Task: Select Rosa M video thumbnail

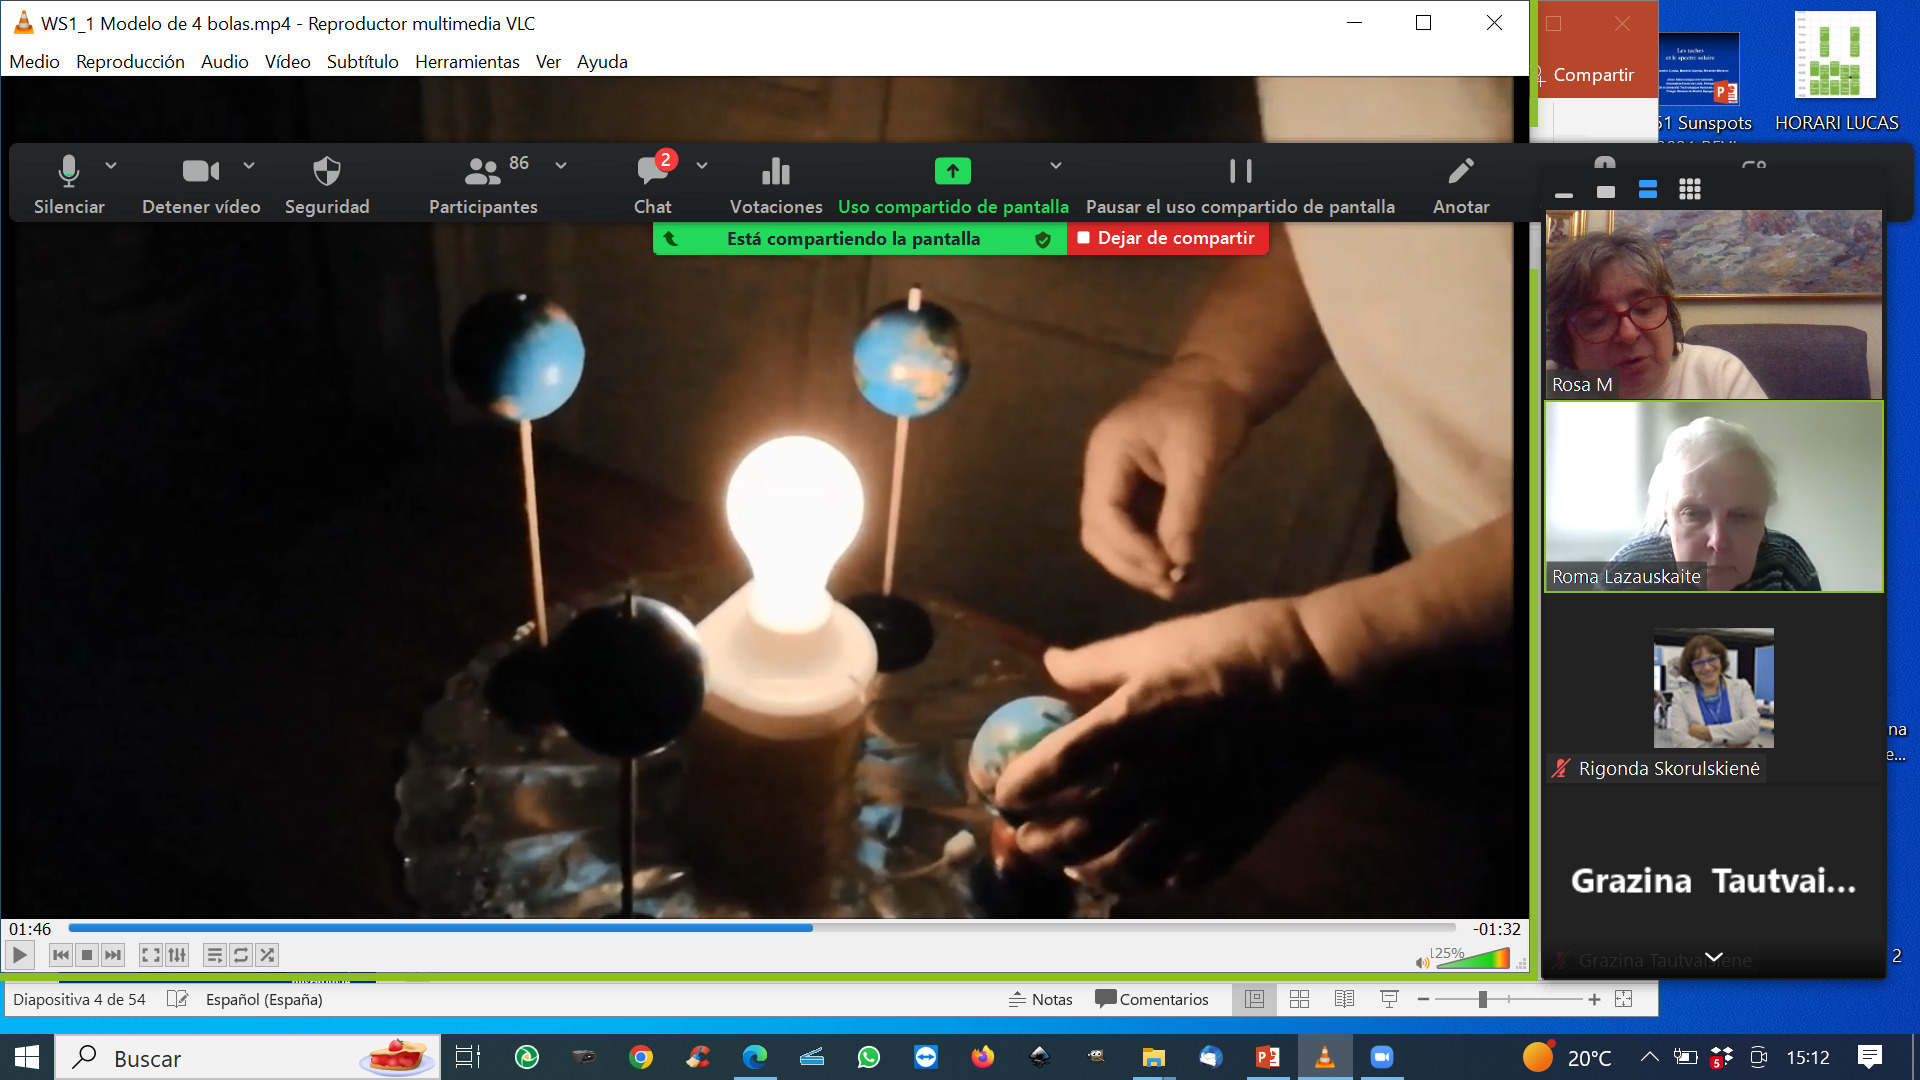Action: tap(1714, 304)
